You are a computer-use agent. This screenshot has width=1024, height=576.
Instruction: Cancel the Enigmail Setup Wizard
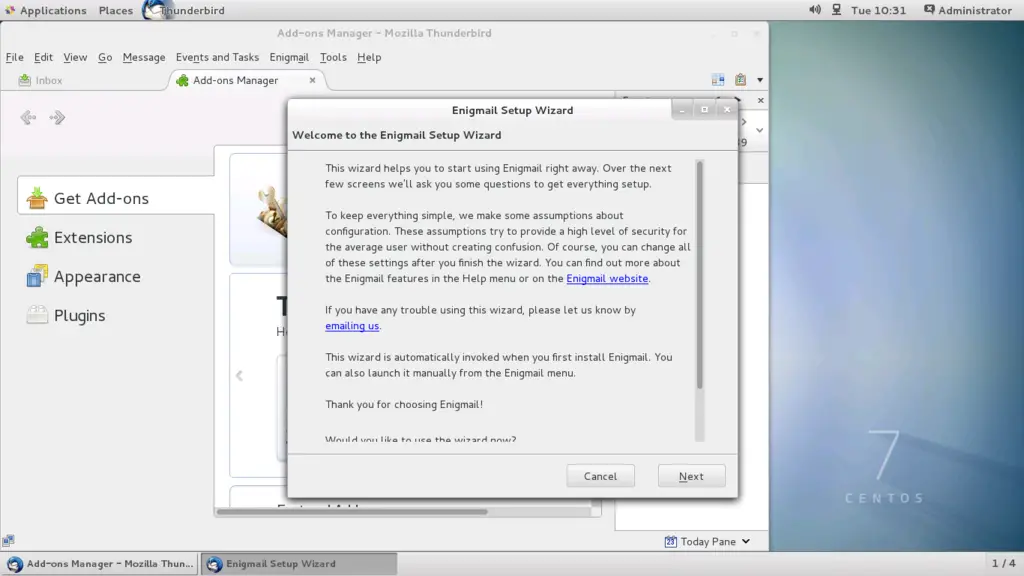(x=600, y=476)
